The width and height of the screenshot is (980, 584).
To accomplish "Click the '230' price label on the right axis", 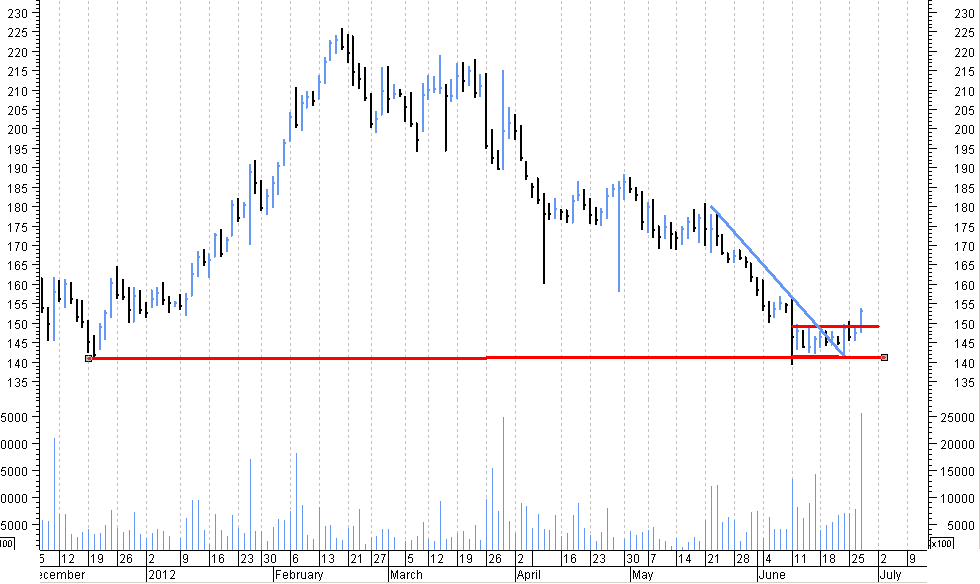I will point(964,14).
